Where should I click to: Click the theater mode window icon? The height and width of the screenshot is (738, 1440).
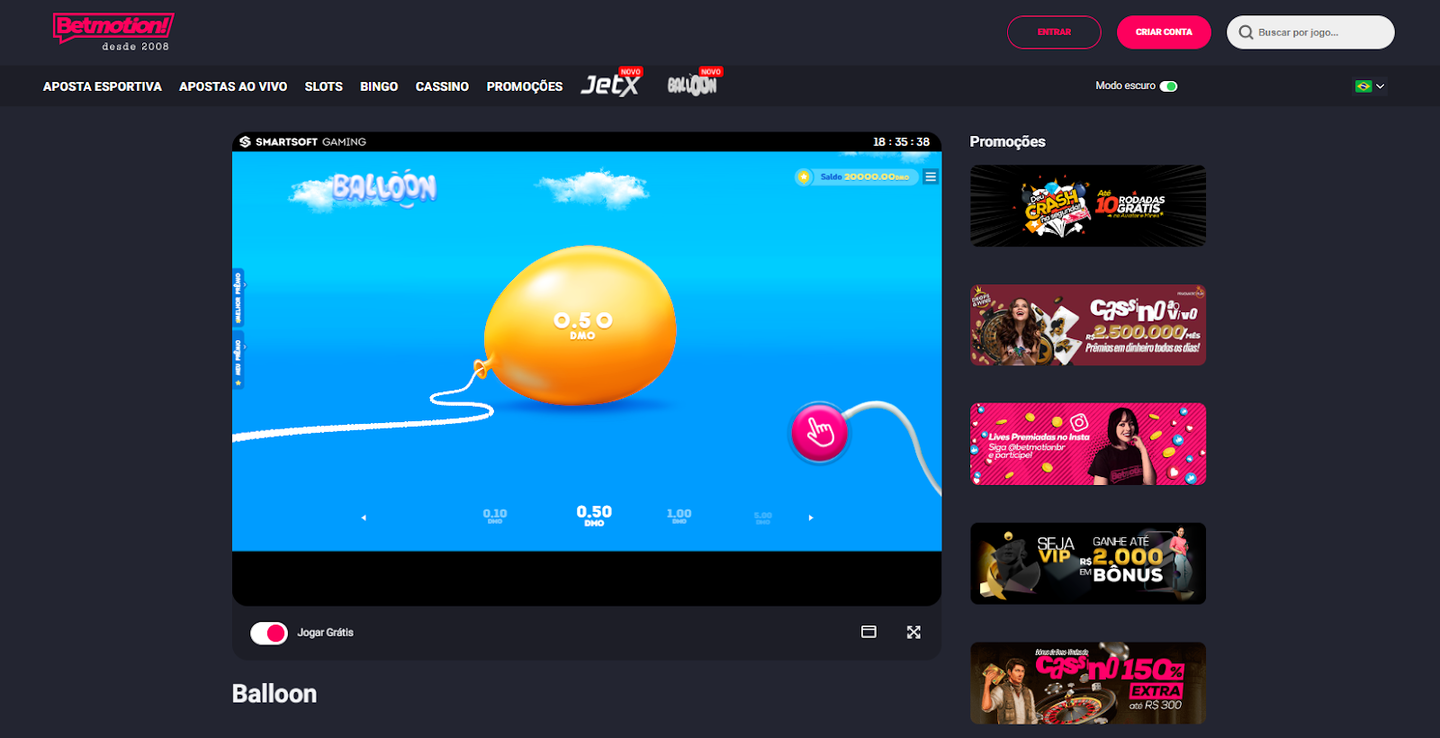tap(869, 632)
